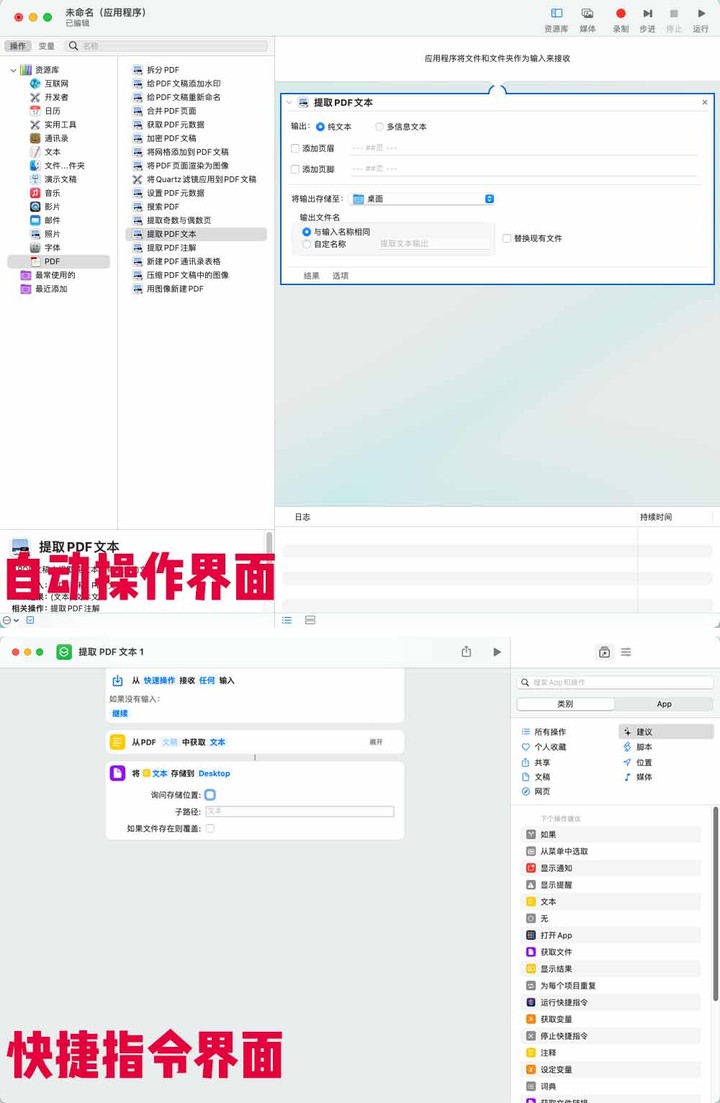Remove the 提取 PDF 文本 action with its X
The height and width of the screenshot is (1103, 720).
[x=705, y=103]
